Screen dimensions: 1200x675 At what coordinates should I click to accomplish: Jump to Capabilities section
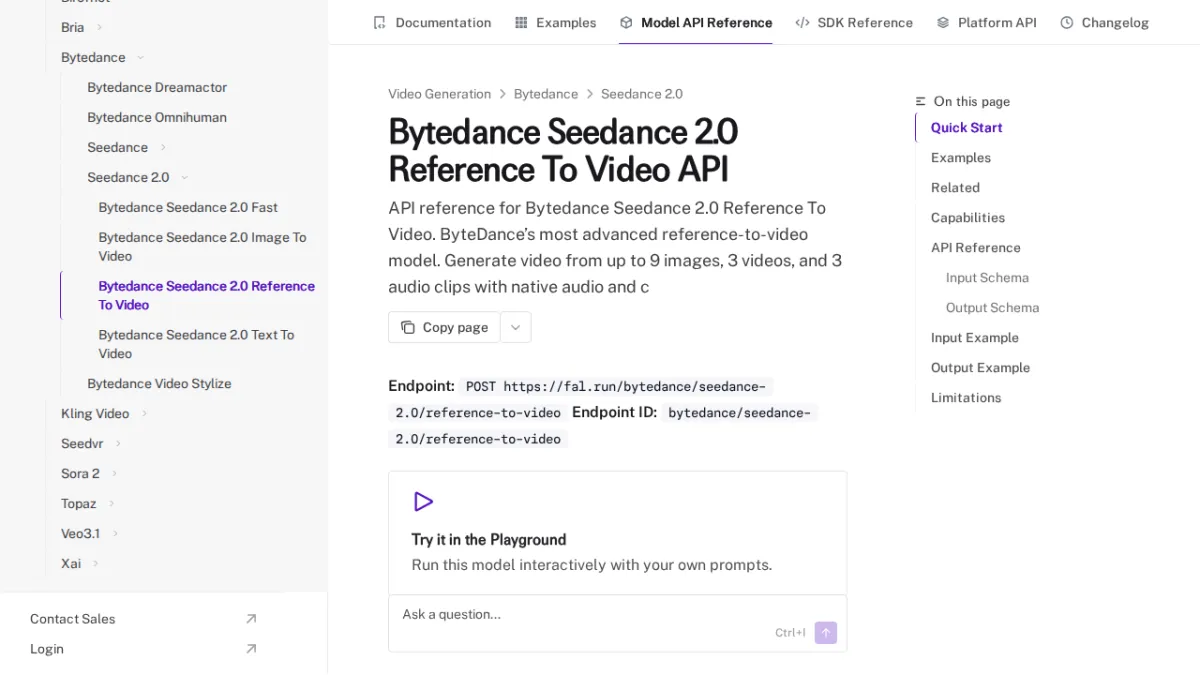coord(968,217)
